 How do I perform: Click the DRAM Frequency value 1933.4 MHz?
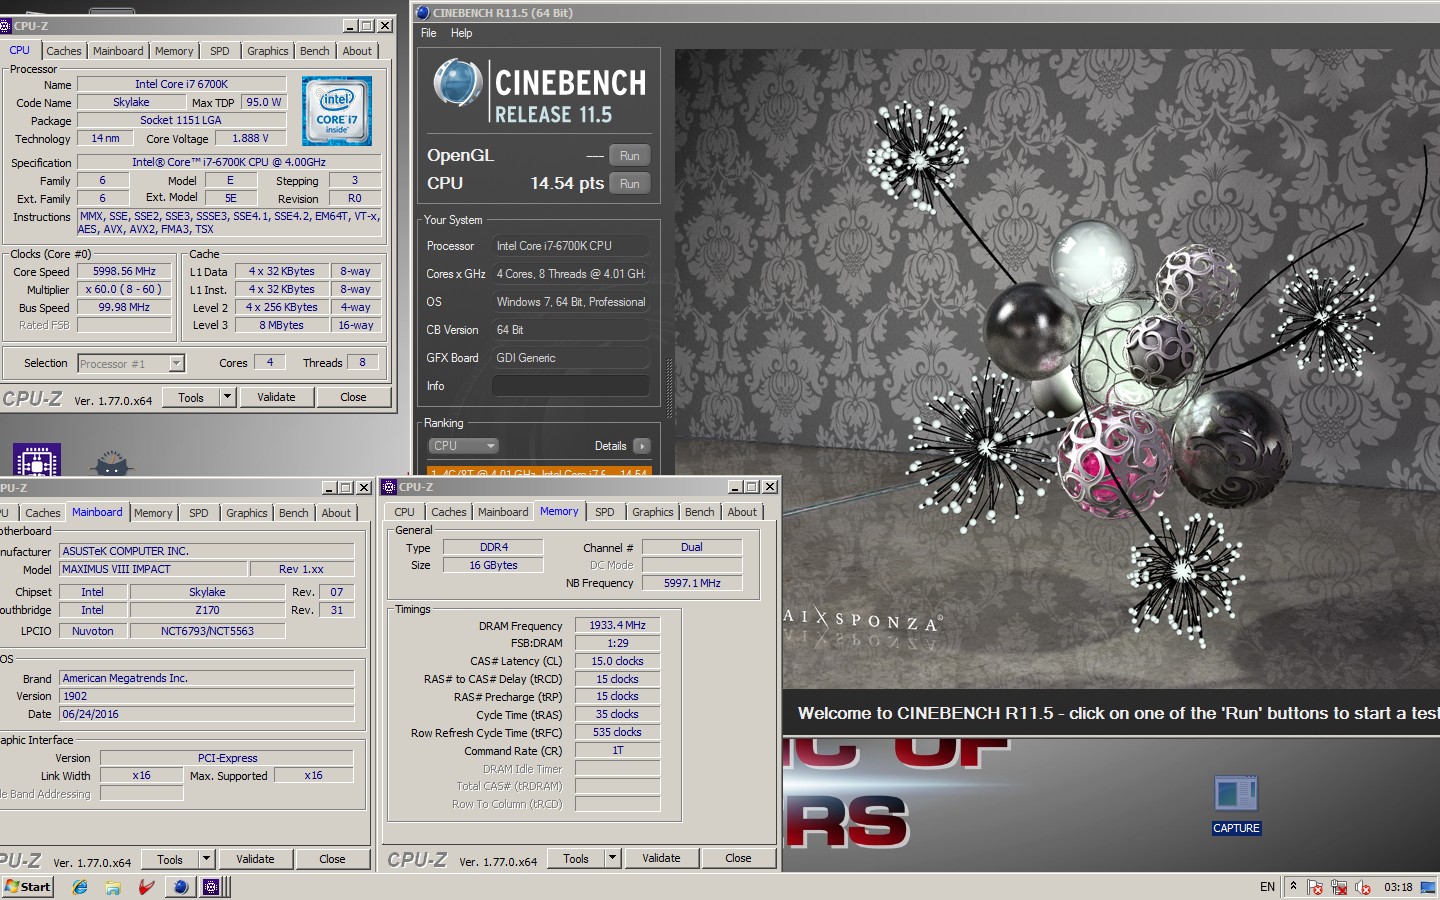tap(617, 626)
